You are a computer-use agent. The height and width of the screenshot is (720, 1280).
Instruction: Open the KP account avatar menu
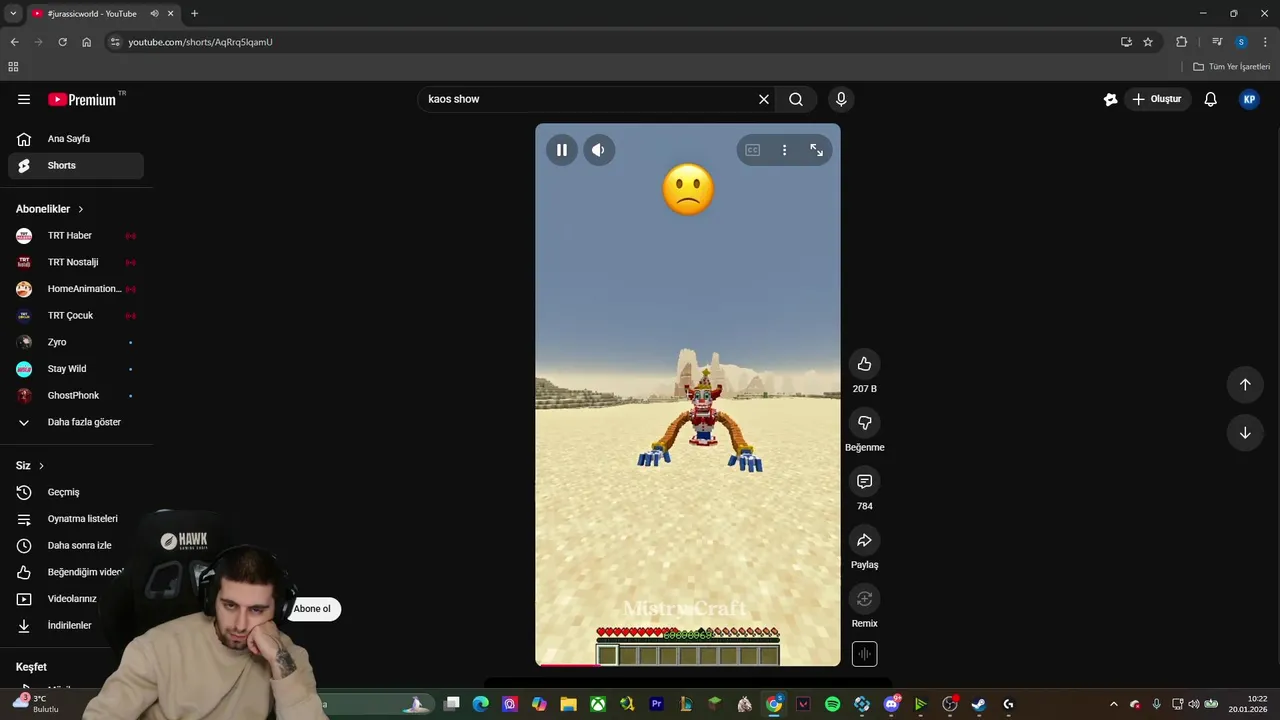(1249, 99)
